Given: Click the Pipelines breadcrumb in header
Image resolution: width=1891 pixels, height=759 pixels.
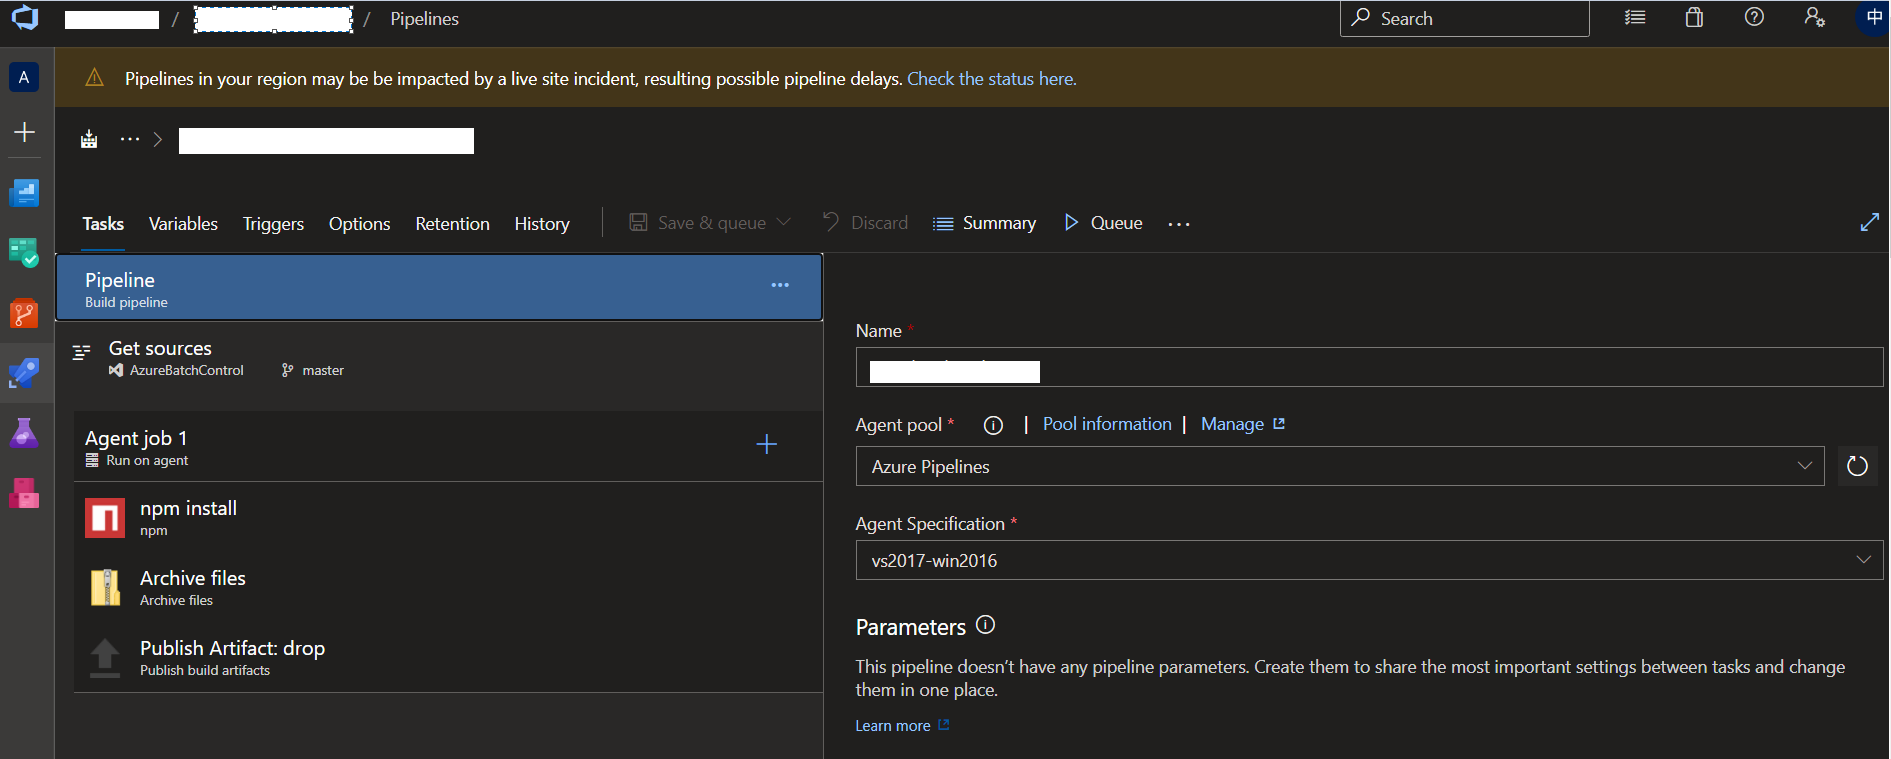Looking at the screenshot, I should click(424, 19).
